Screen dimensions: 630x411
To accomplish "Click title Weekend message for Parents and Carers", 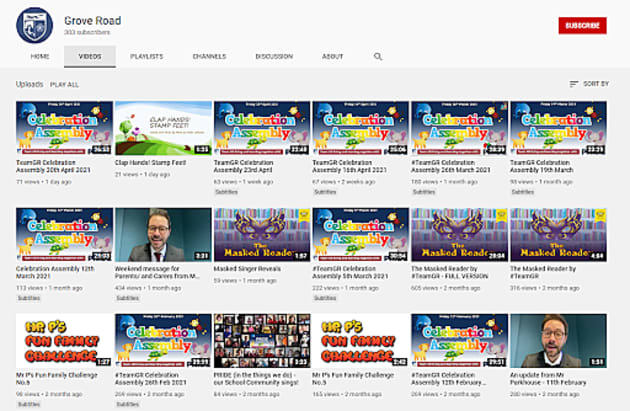I will point(157,272).
